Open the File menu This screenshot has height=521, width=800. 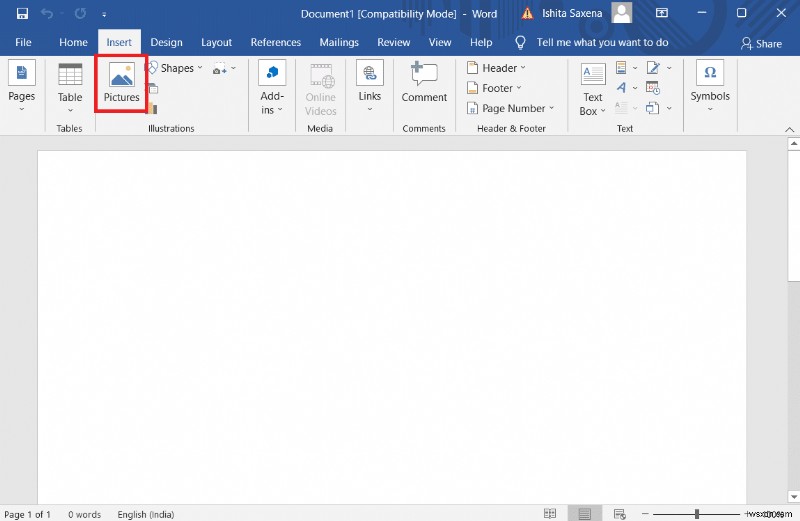[x=23, y=42]
